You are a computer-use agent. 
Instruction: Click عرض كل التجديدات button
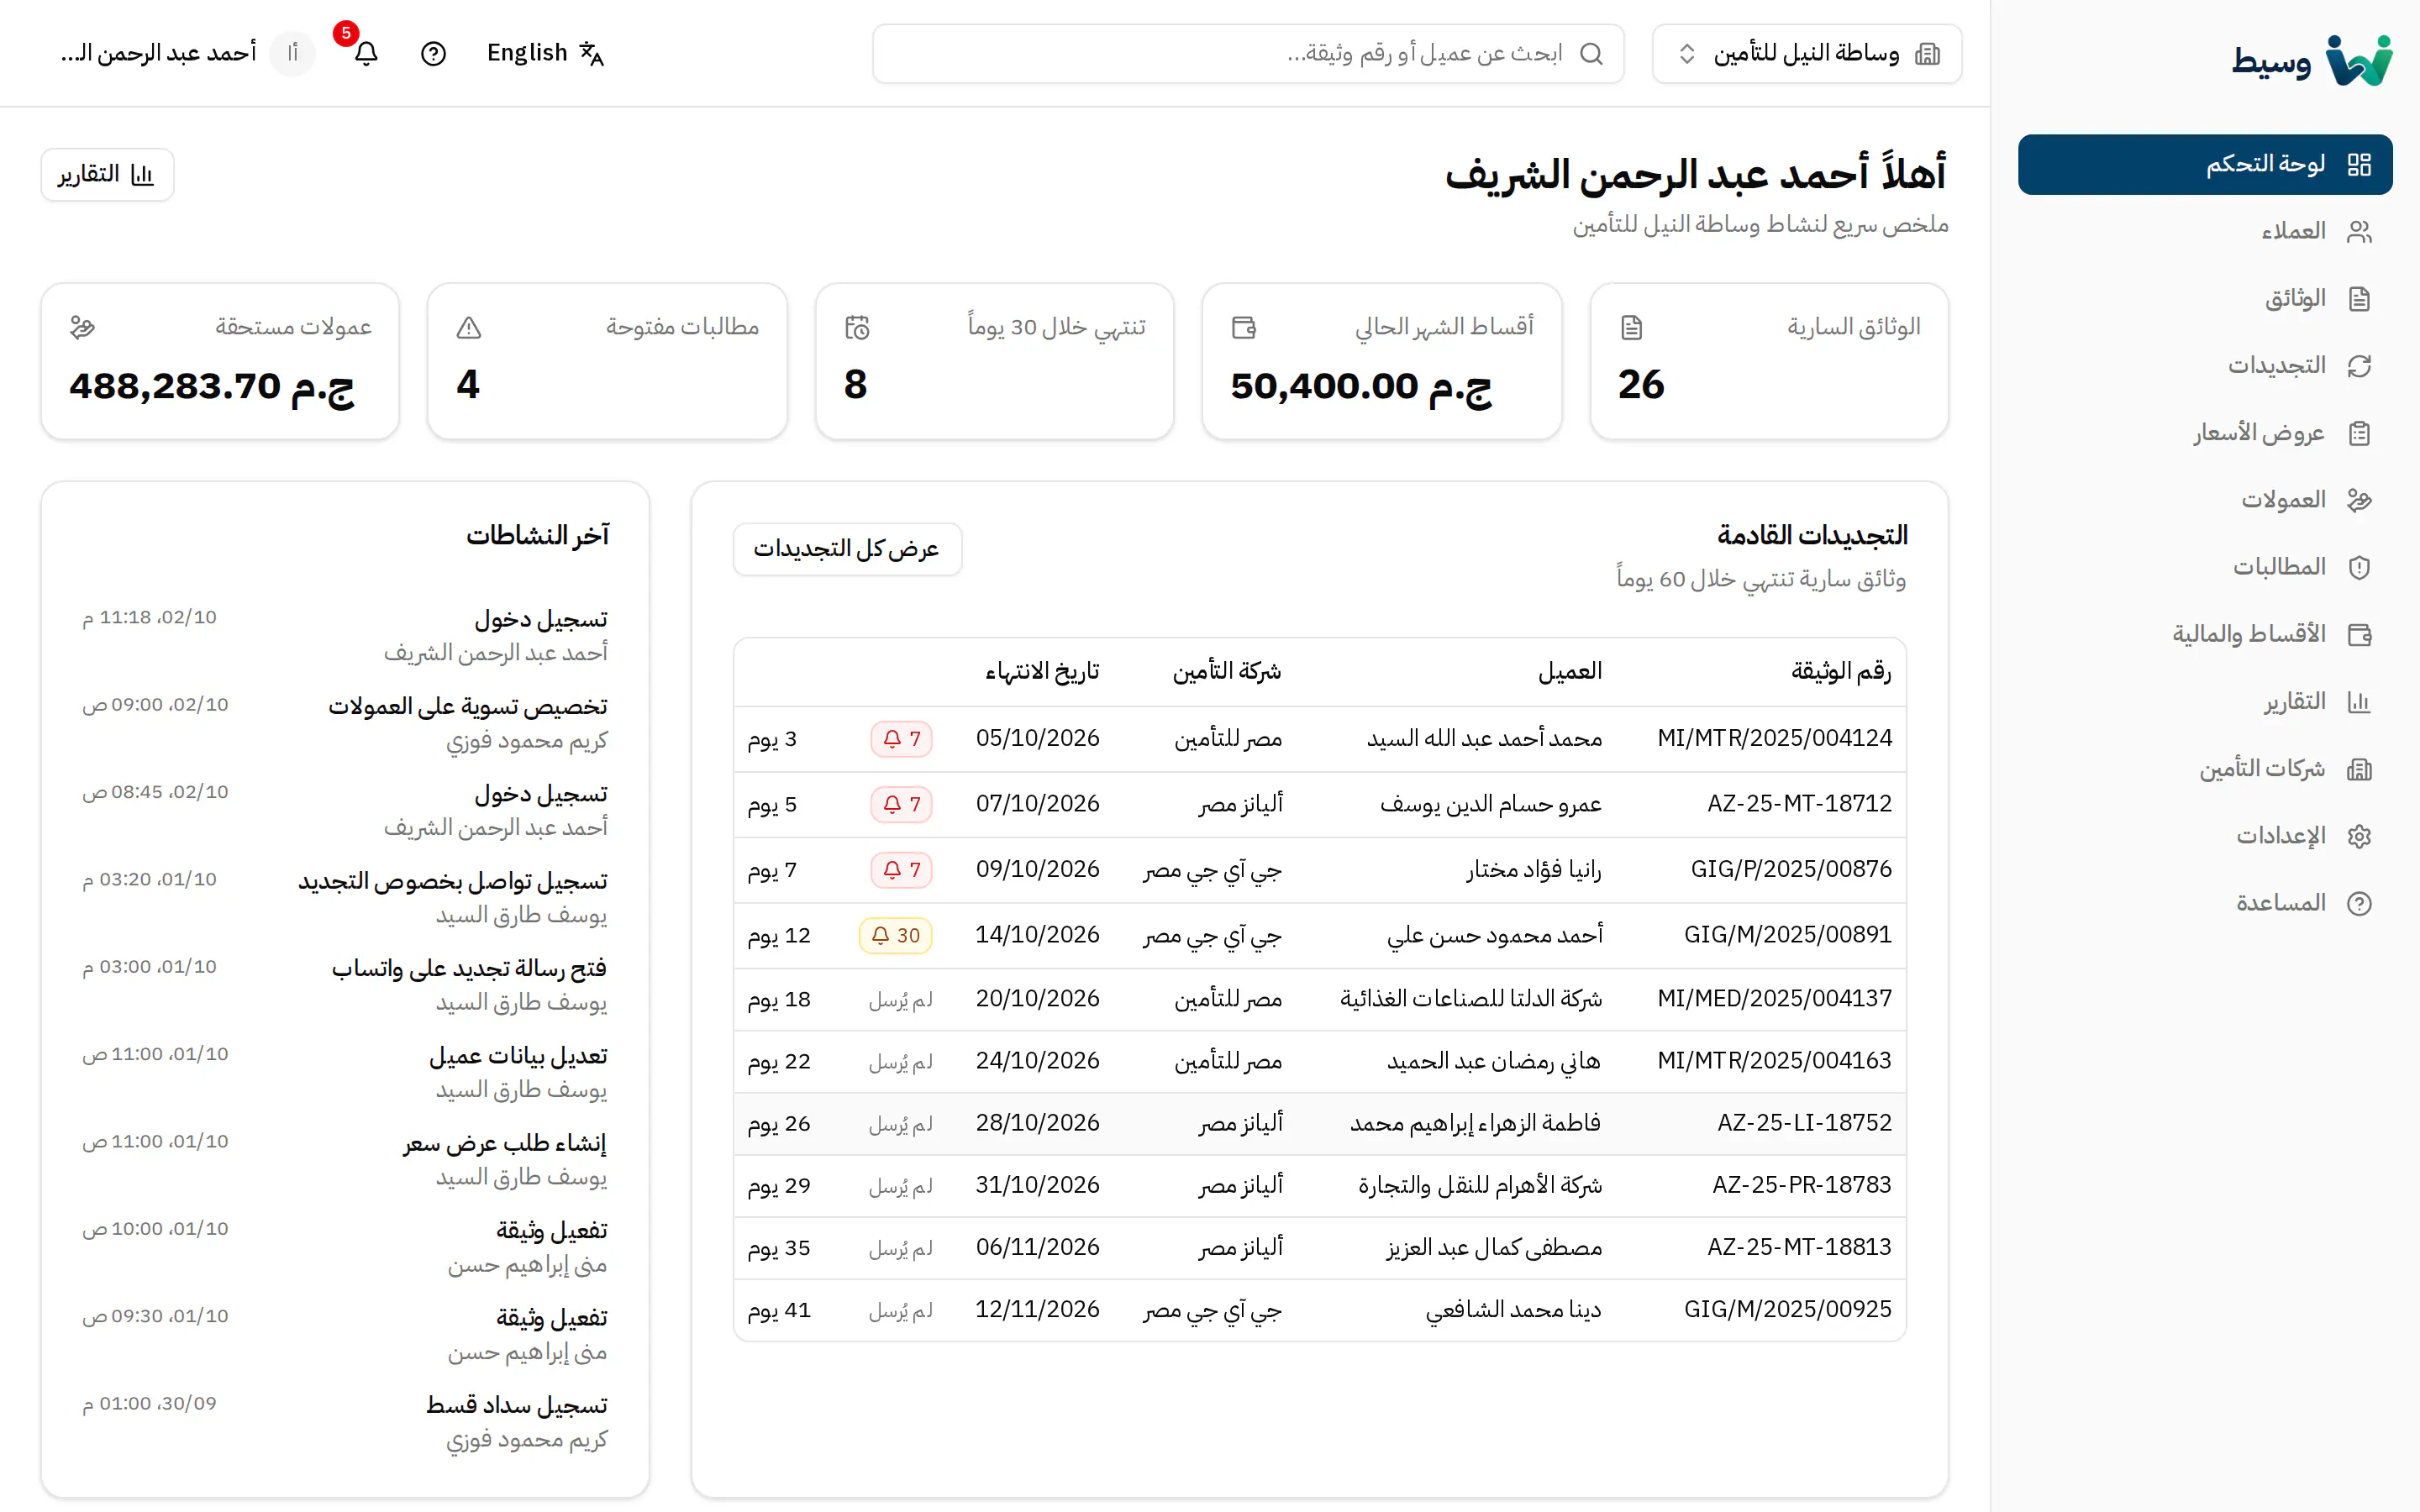(847, 549)
